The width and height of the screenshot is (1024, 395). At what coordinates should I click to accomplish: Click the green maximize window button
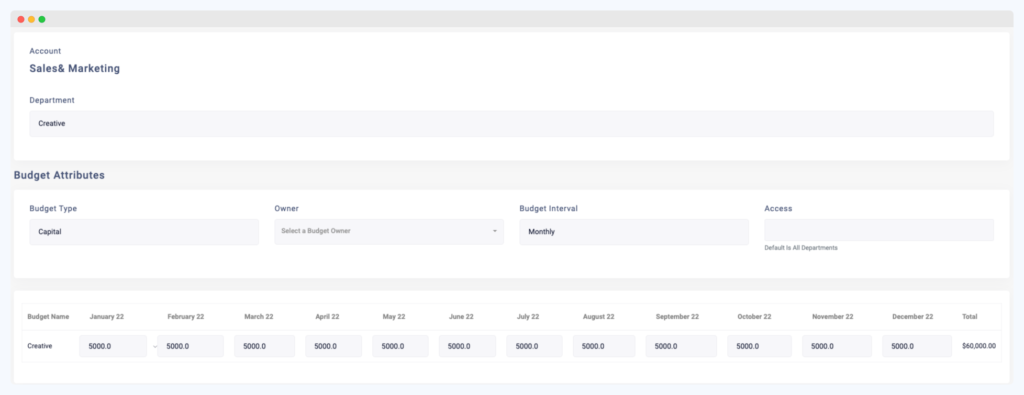[x=42, y=19]
